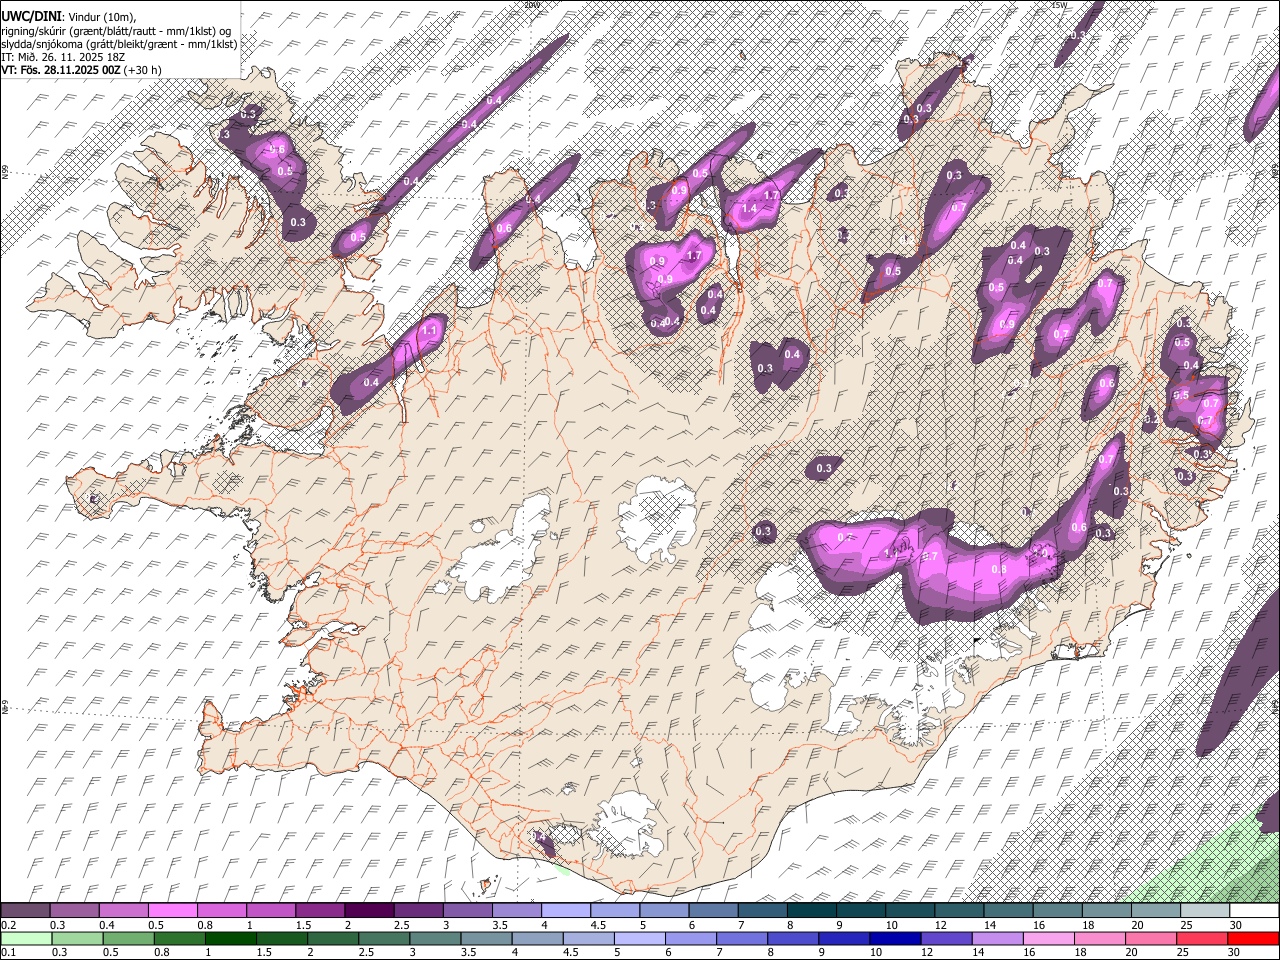Click the '(+30 h)' forecast lead text

[143, 70]
